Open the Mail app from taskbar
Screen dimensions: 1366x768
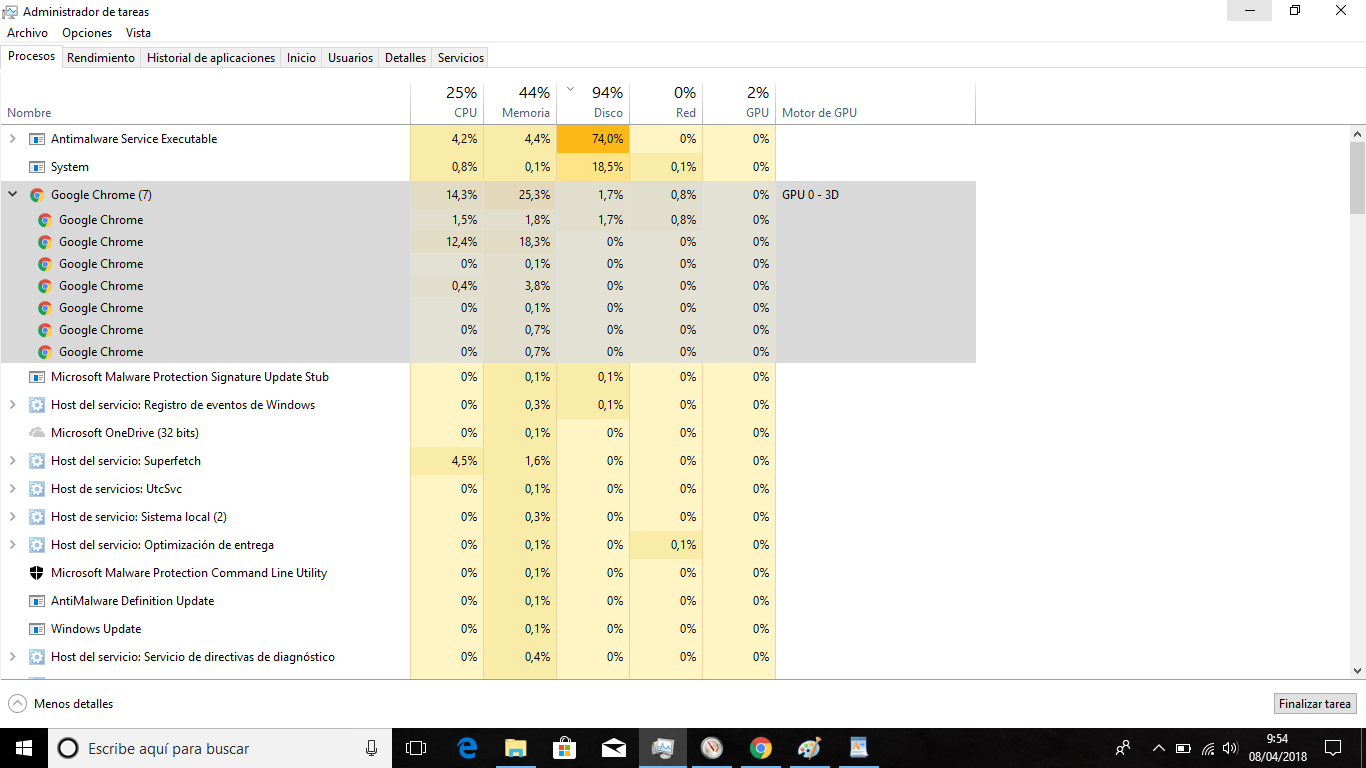click(613, 748)
